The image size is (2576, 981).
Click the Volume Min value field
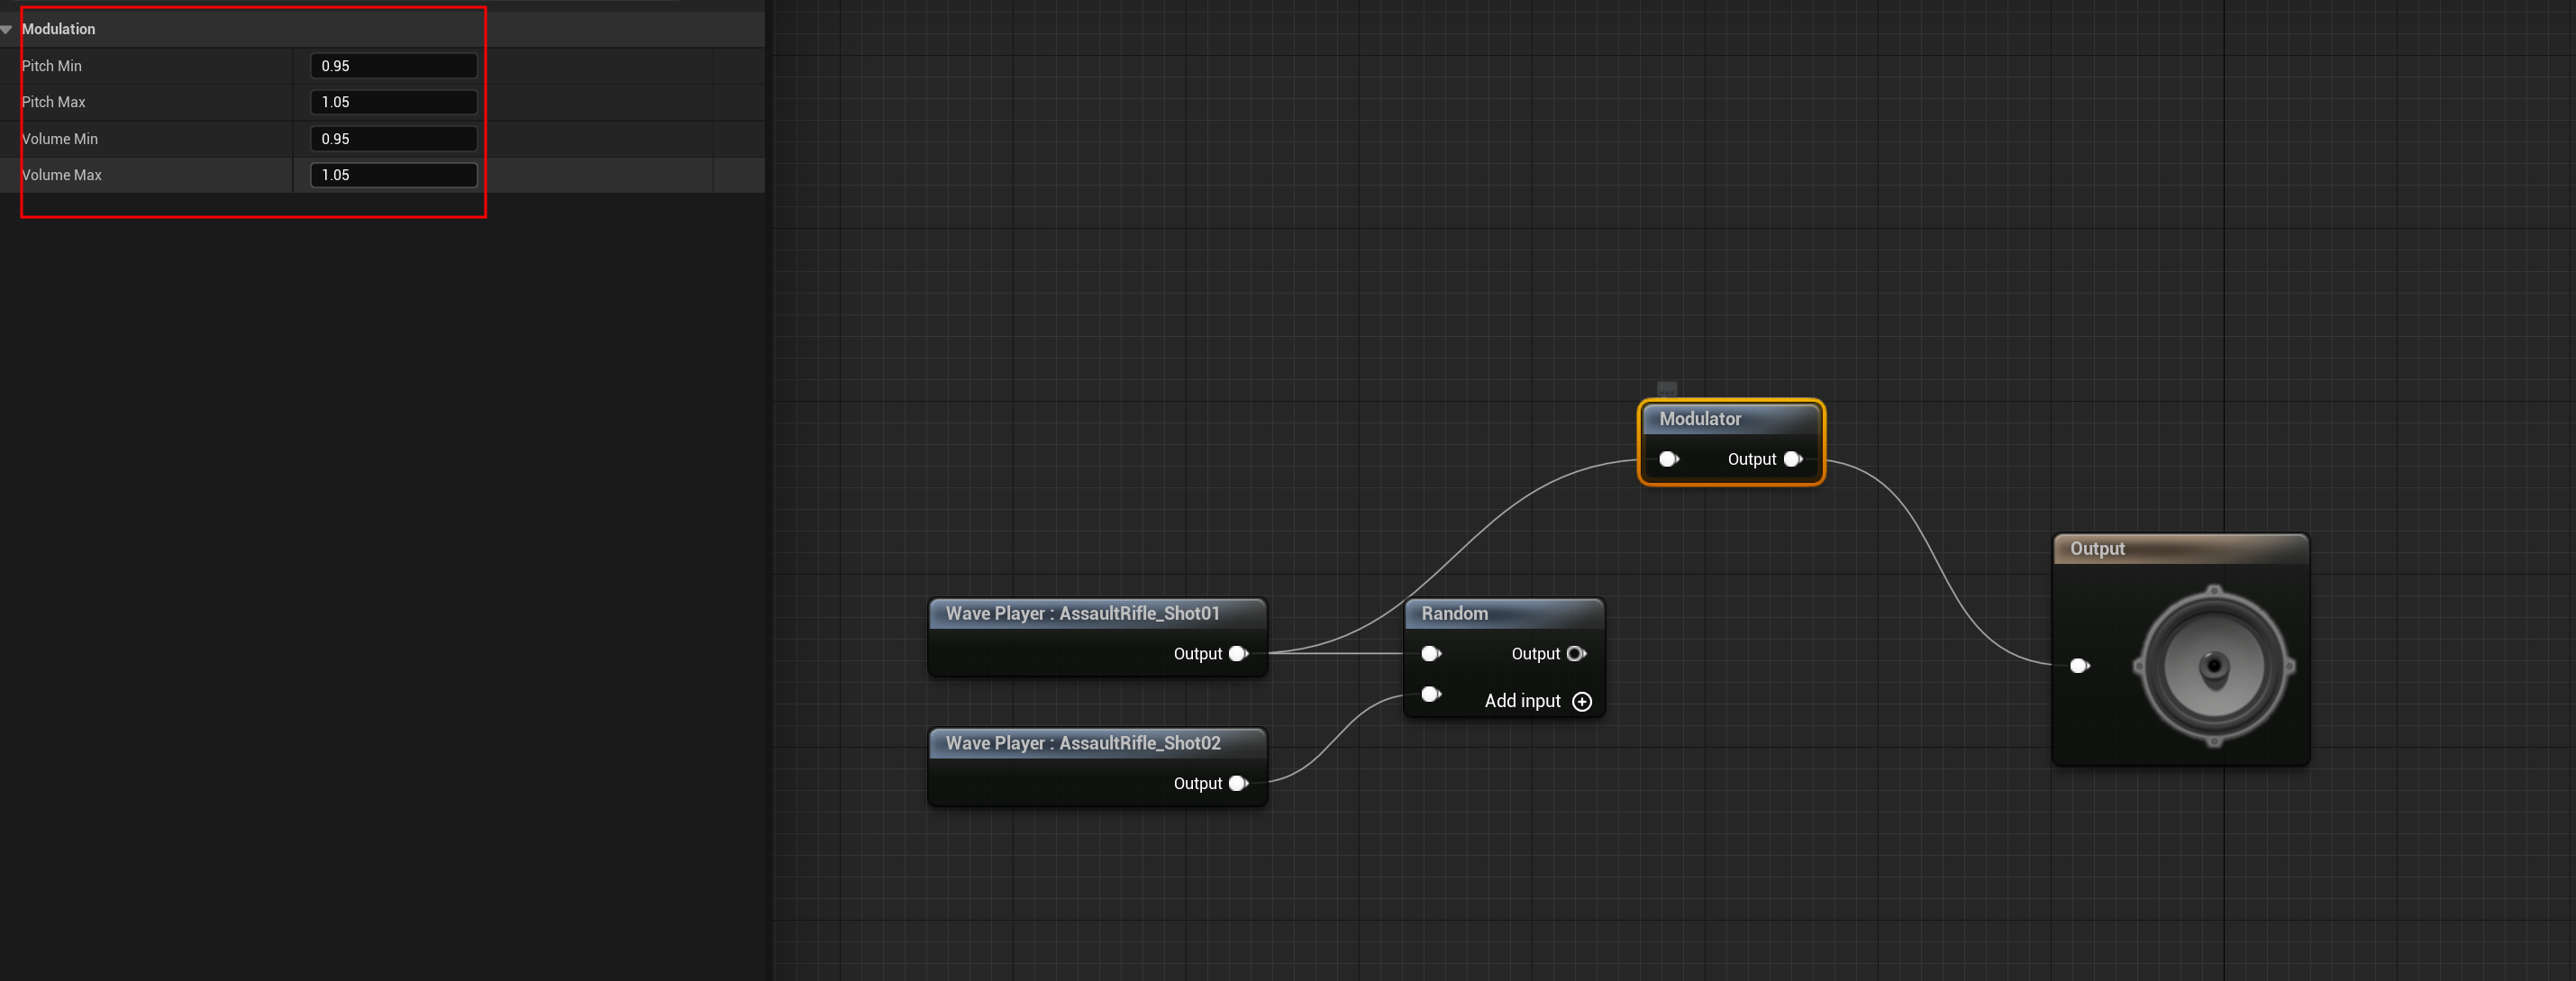pos(393,139)
